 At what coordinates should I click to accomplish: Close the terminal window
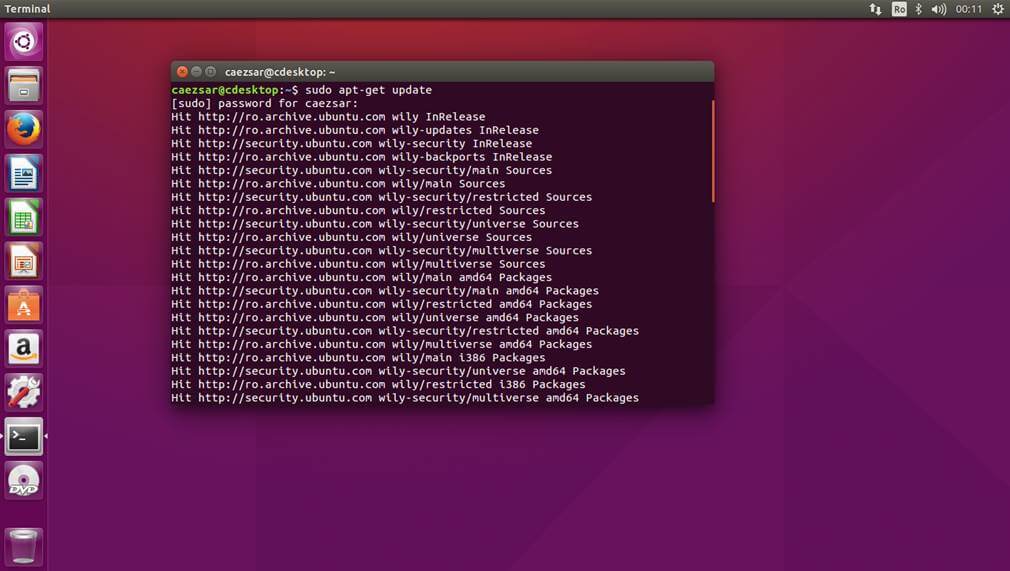(182, 72)
